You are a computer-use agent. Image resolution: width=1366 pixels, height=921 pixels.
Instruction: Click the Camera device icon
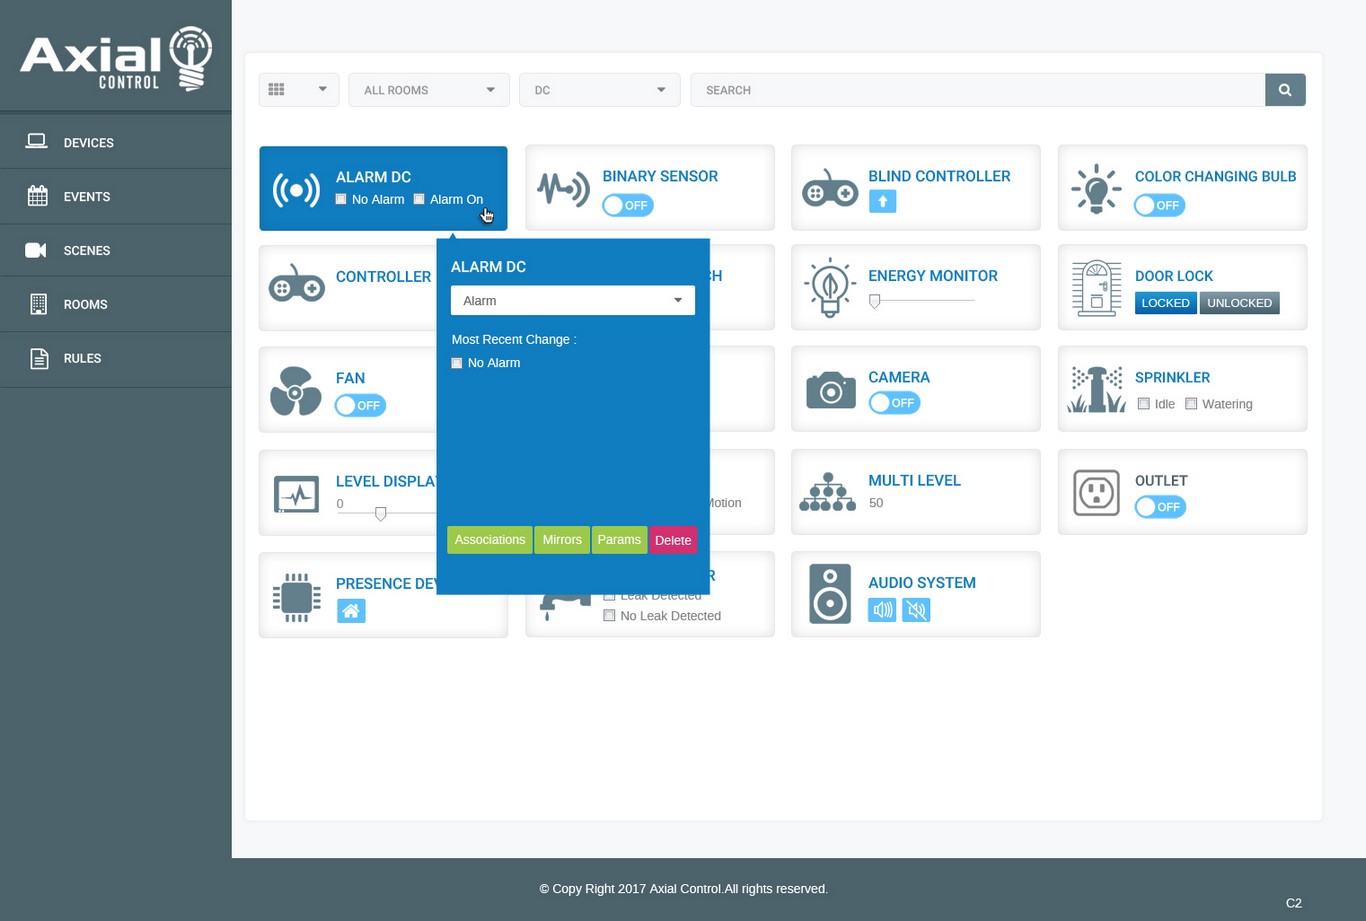pyautogui.click(x=830, y=390)
